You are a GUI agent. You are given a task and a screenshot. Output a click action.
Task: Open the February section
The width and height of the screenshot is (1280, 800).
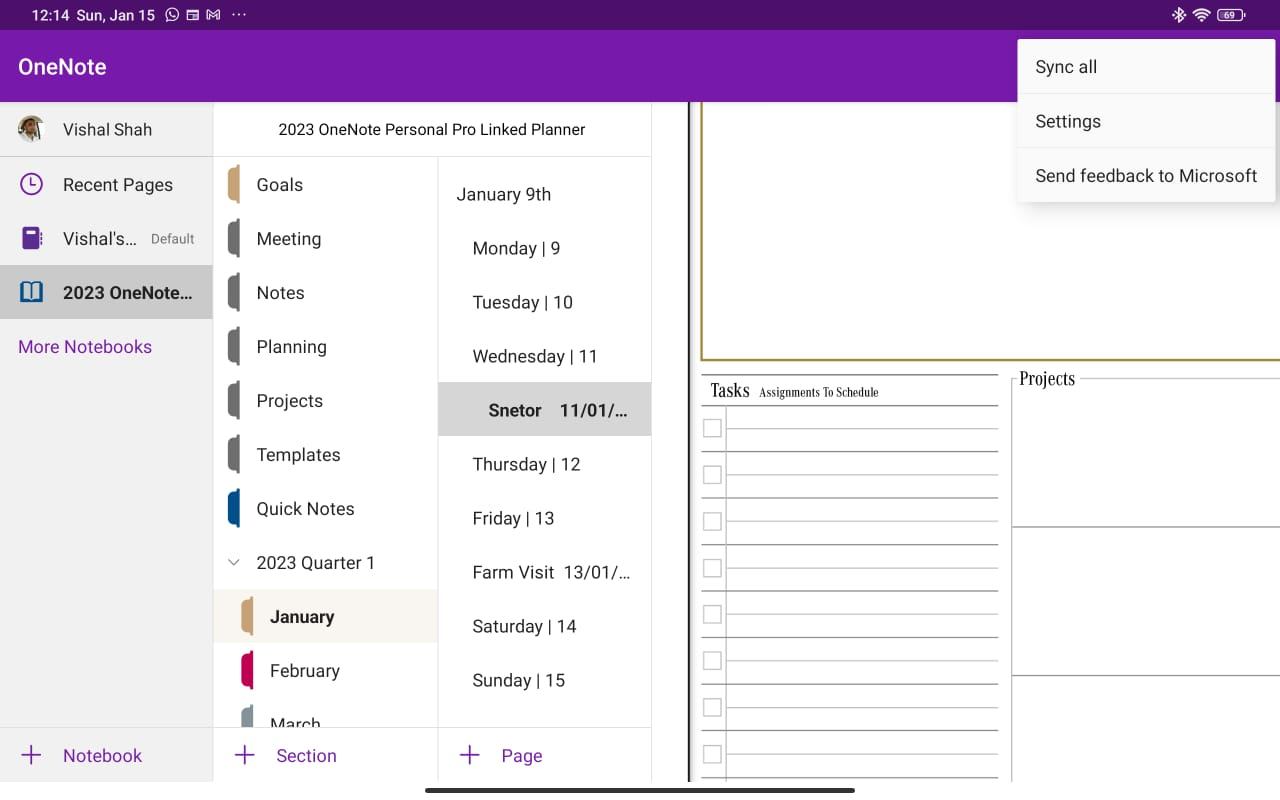click(326, 670)
